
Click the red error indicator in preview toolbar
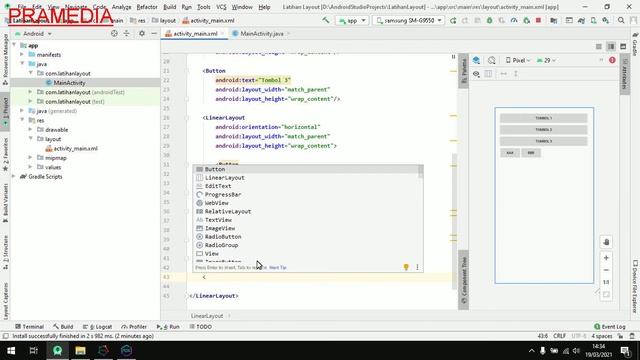tap(612, 60)
